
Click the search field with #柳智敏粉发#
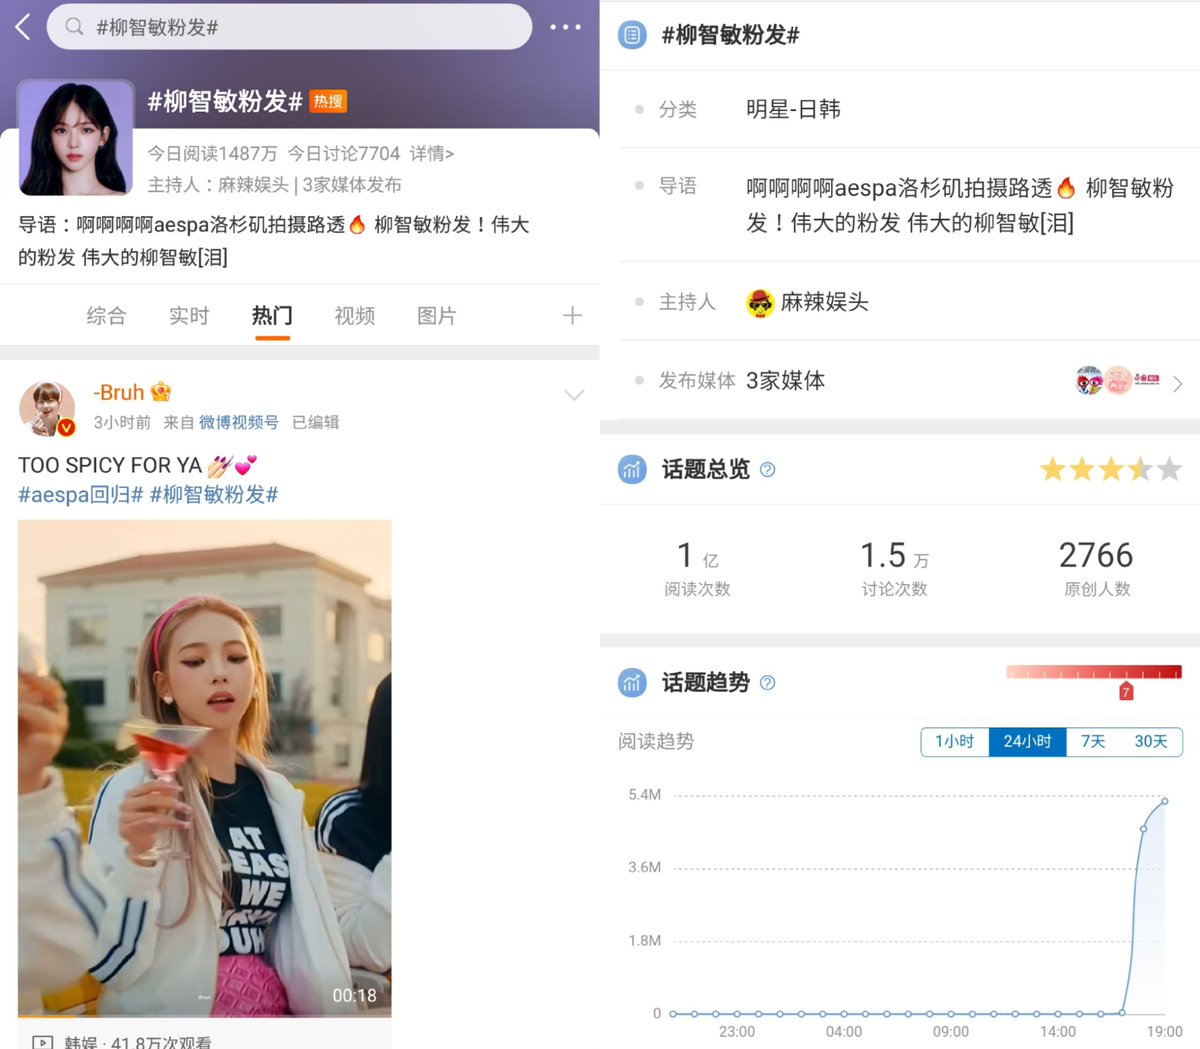289,27
